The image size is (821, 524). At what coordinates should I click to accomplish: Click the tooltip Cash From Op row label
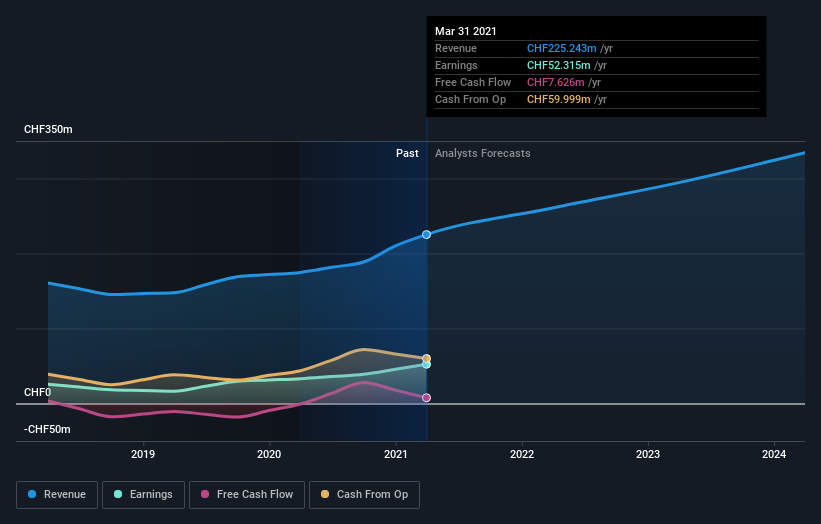tap(470, 99)
